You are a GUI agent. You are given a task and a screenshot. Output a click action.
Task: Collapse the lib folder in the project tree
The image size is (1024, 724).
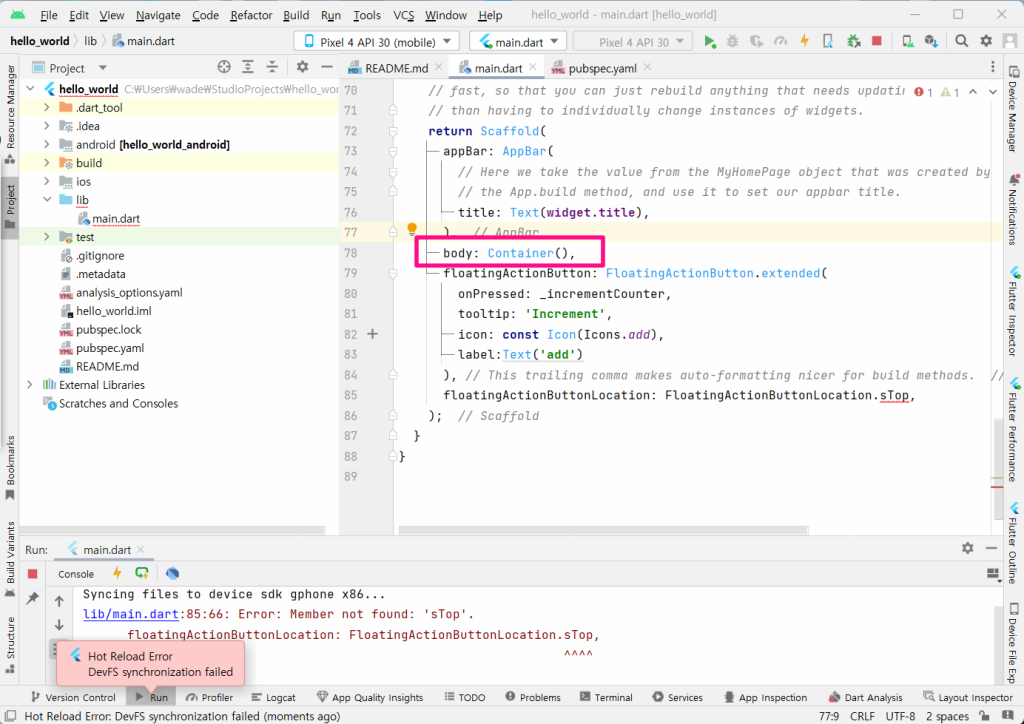47,200
